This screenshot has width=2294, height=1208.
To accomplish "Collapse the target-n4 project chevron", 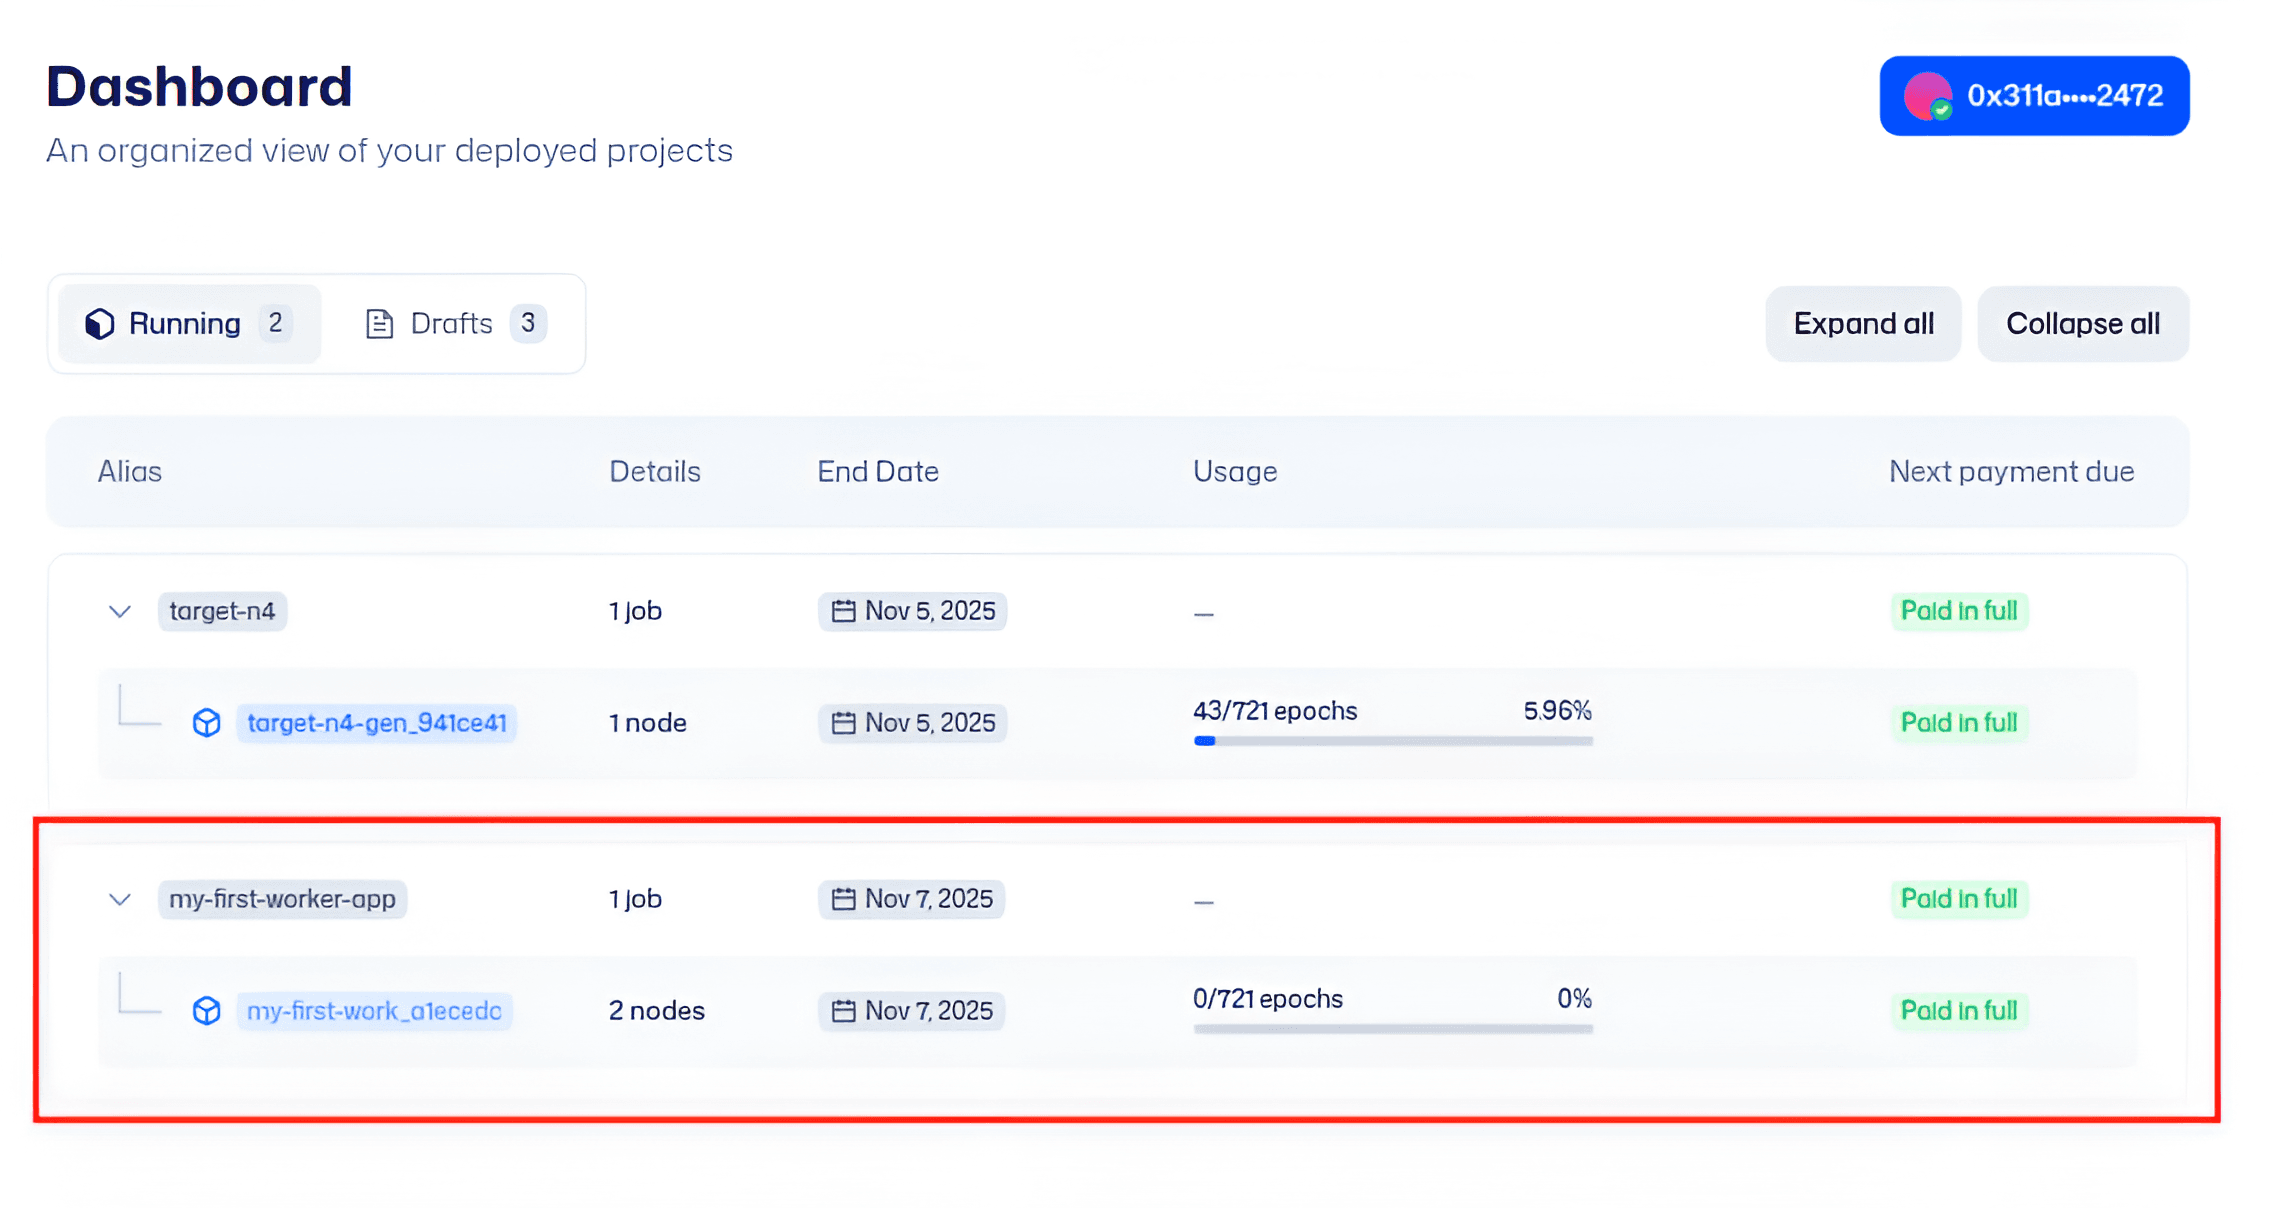I will [x=120, y=611].
